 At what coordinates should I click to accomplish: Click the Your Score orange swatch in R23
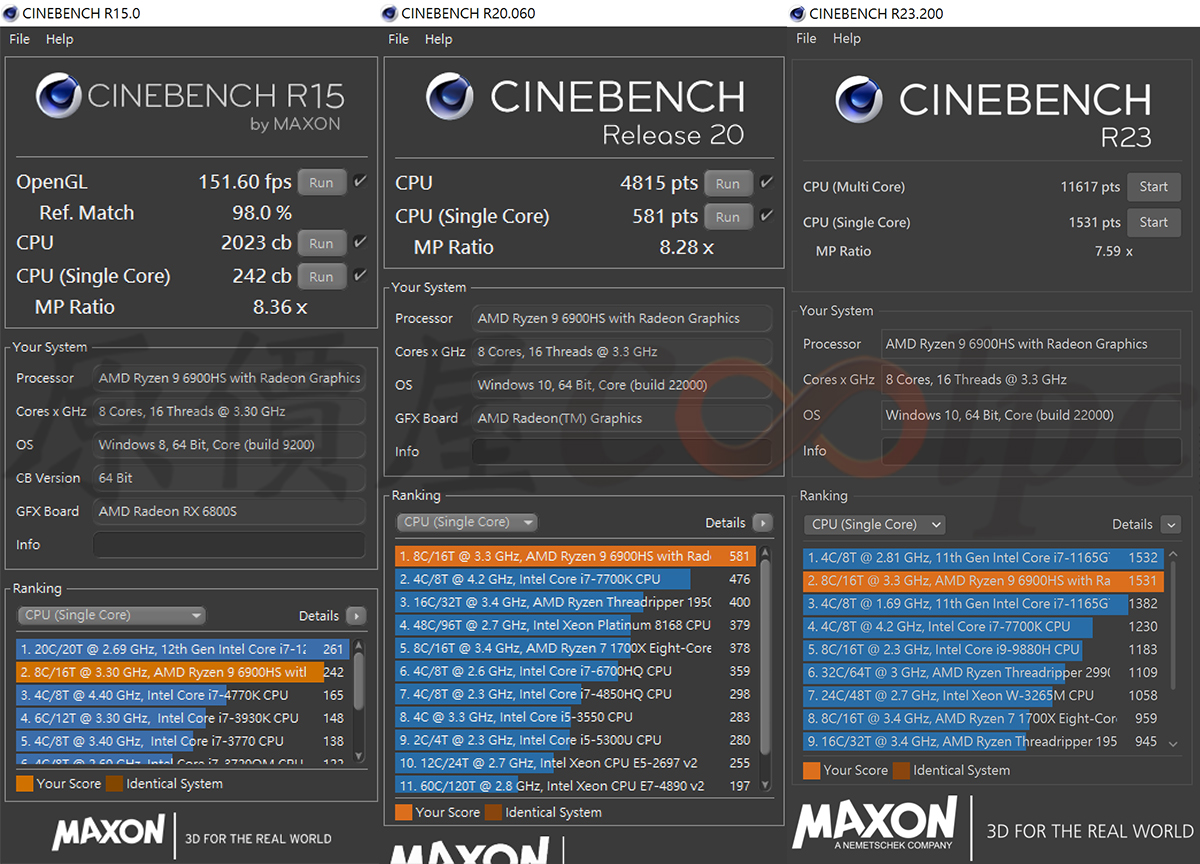click(812, 771)
